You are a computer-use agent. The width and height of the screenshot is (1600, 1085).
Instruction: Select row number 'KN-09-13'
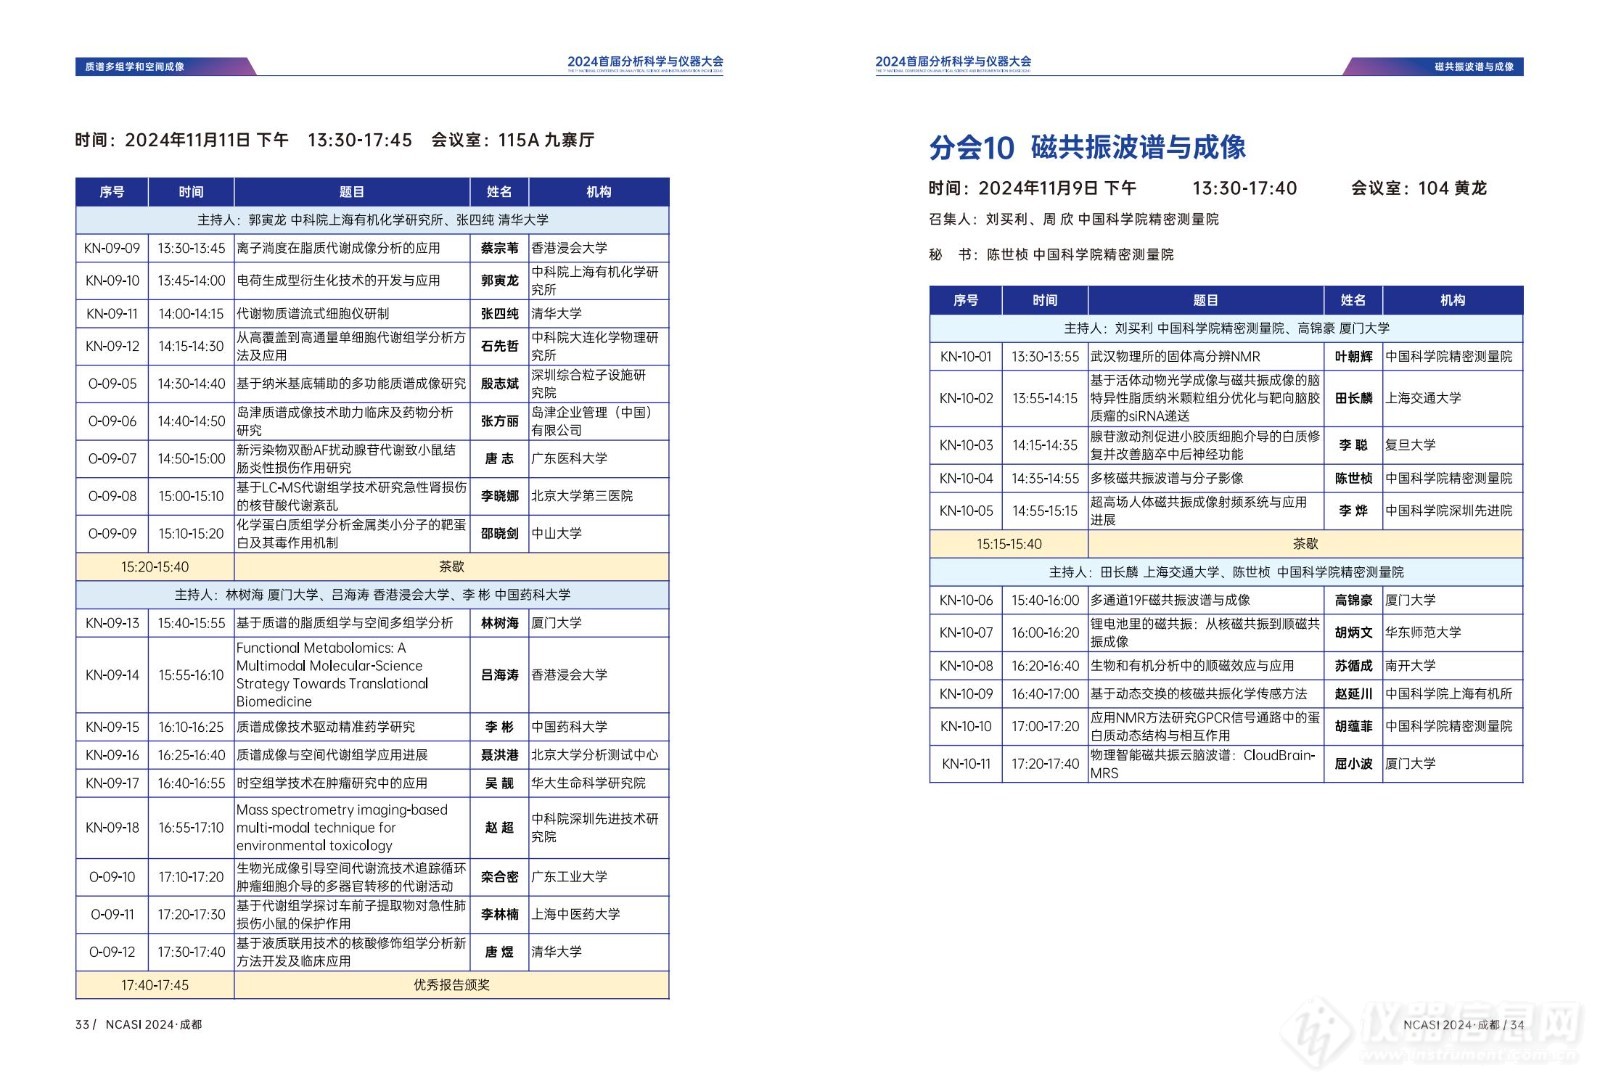112,623
